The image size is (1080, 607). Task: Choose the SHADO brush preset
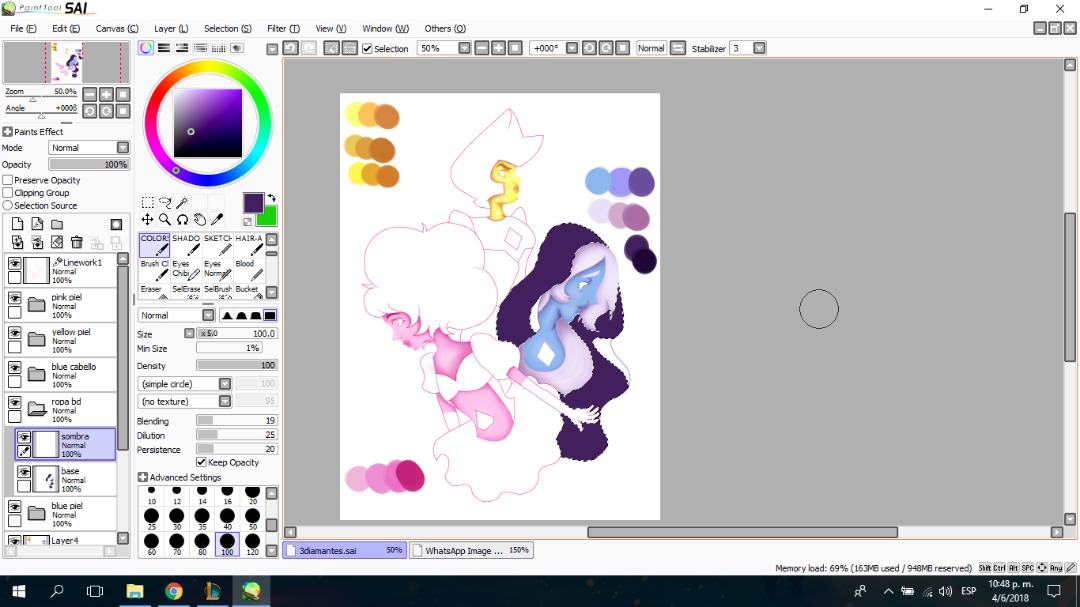click(186, 245)
